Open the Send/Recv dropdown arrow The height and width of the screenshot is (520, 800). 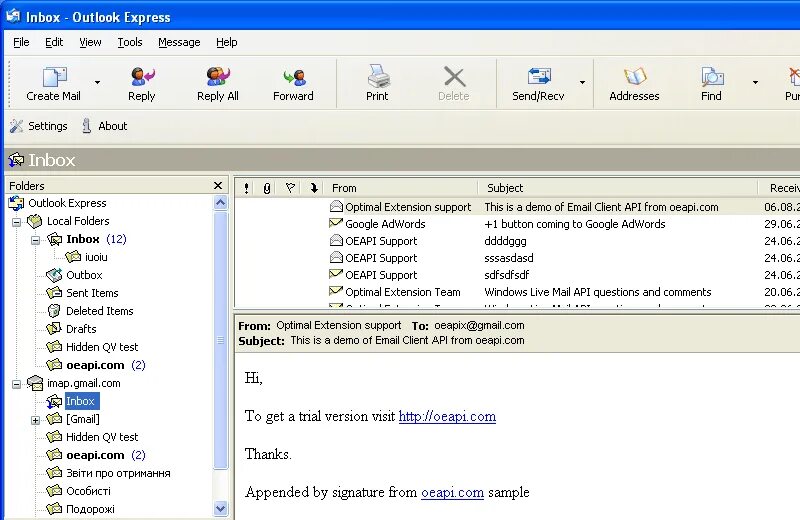[x=582, y=82]
